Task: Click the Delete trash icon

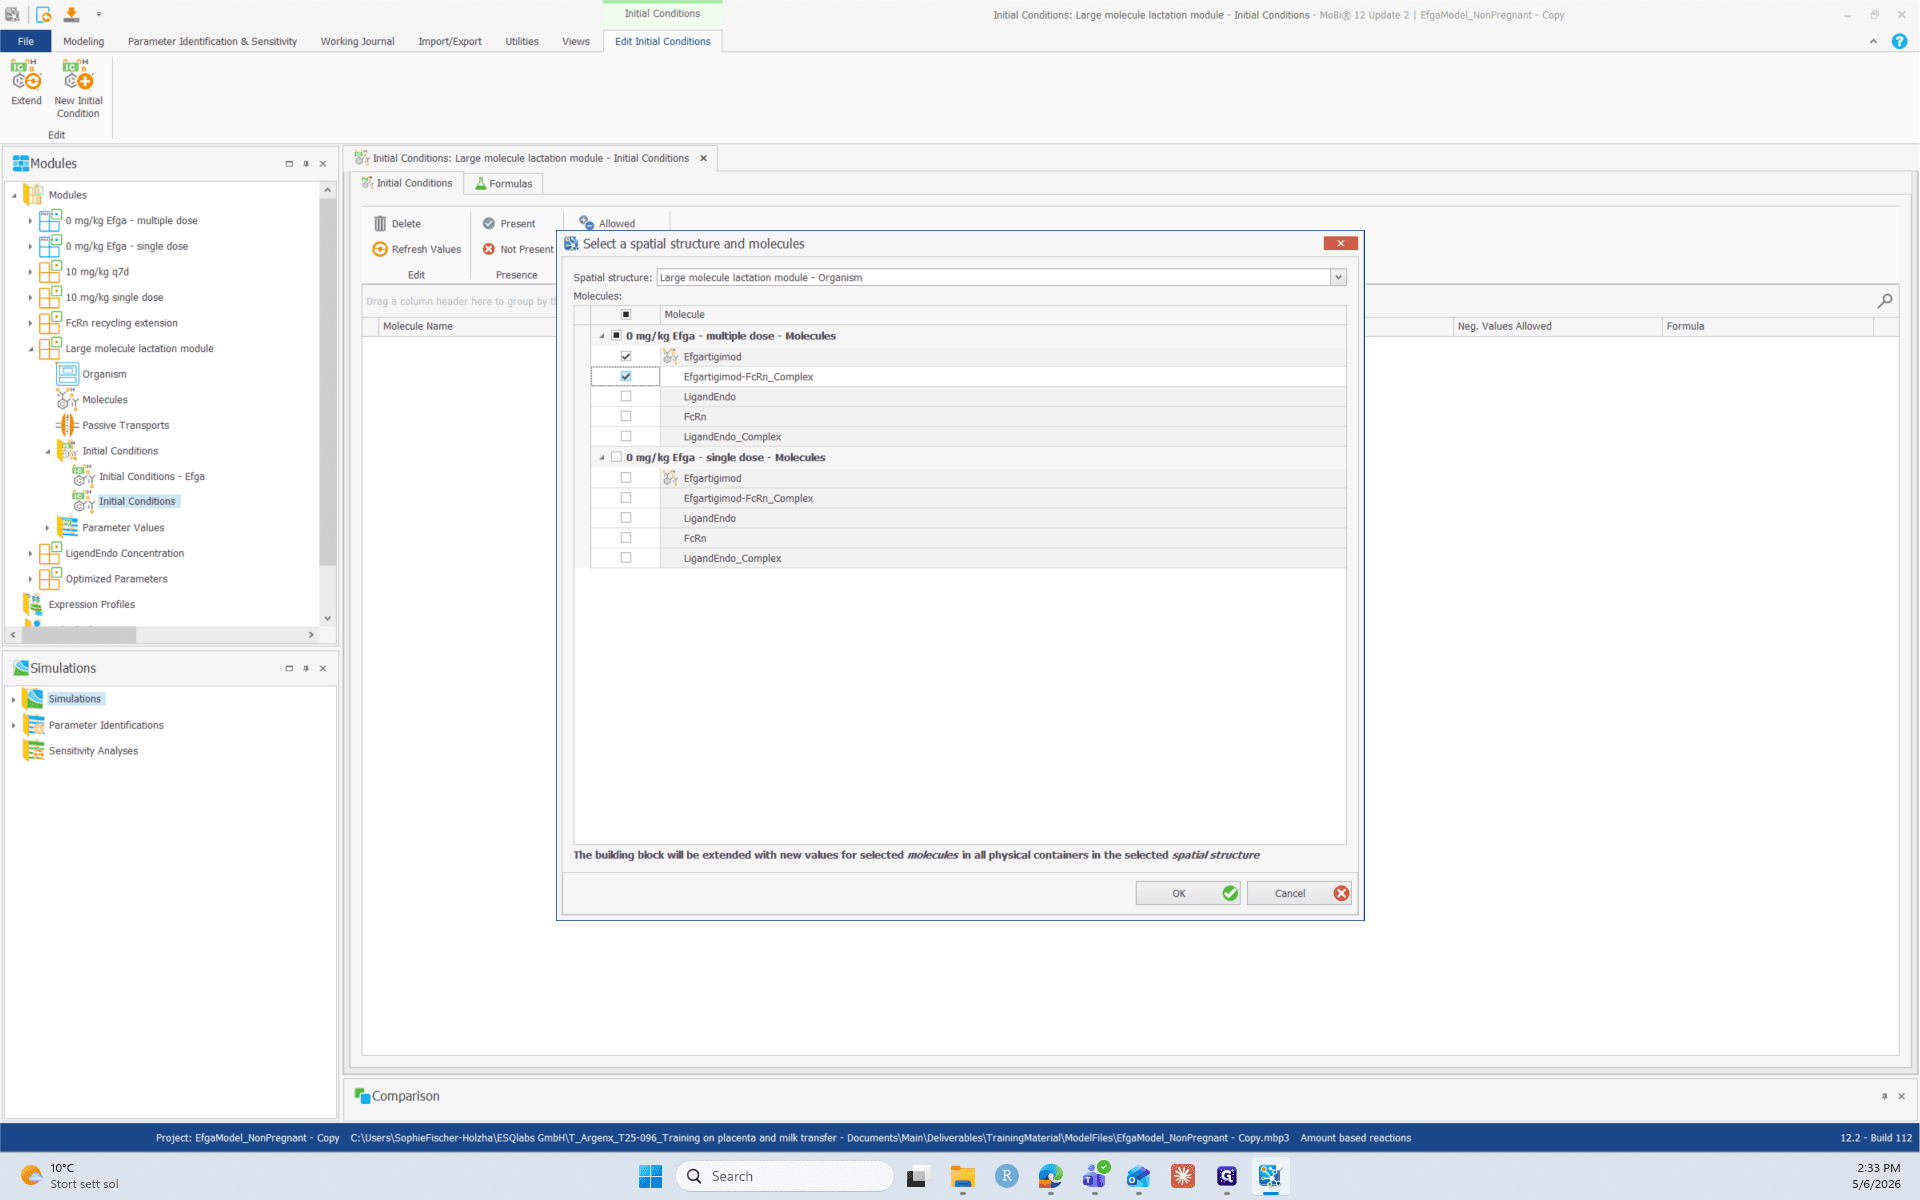Action: pyautogui.click(x=380, y=224)
